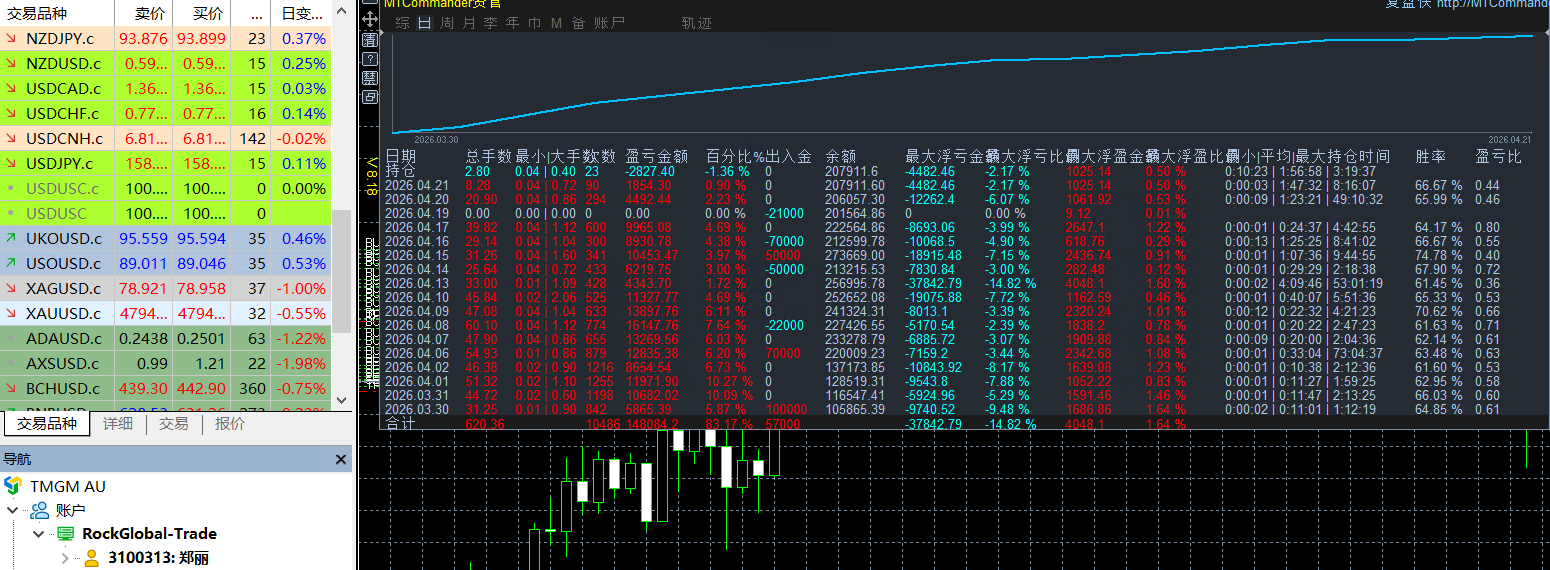Click the grey dot icon beside ADAUSD.c

click(x=11, y=339)
